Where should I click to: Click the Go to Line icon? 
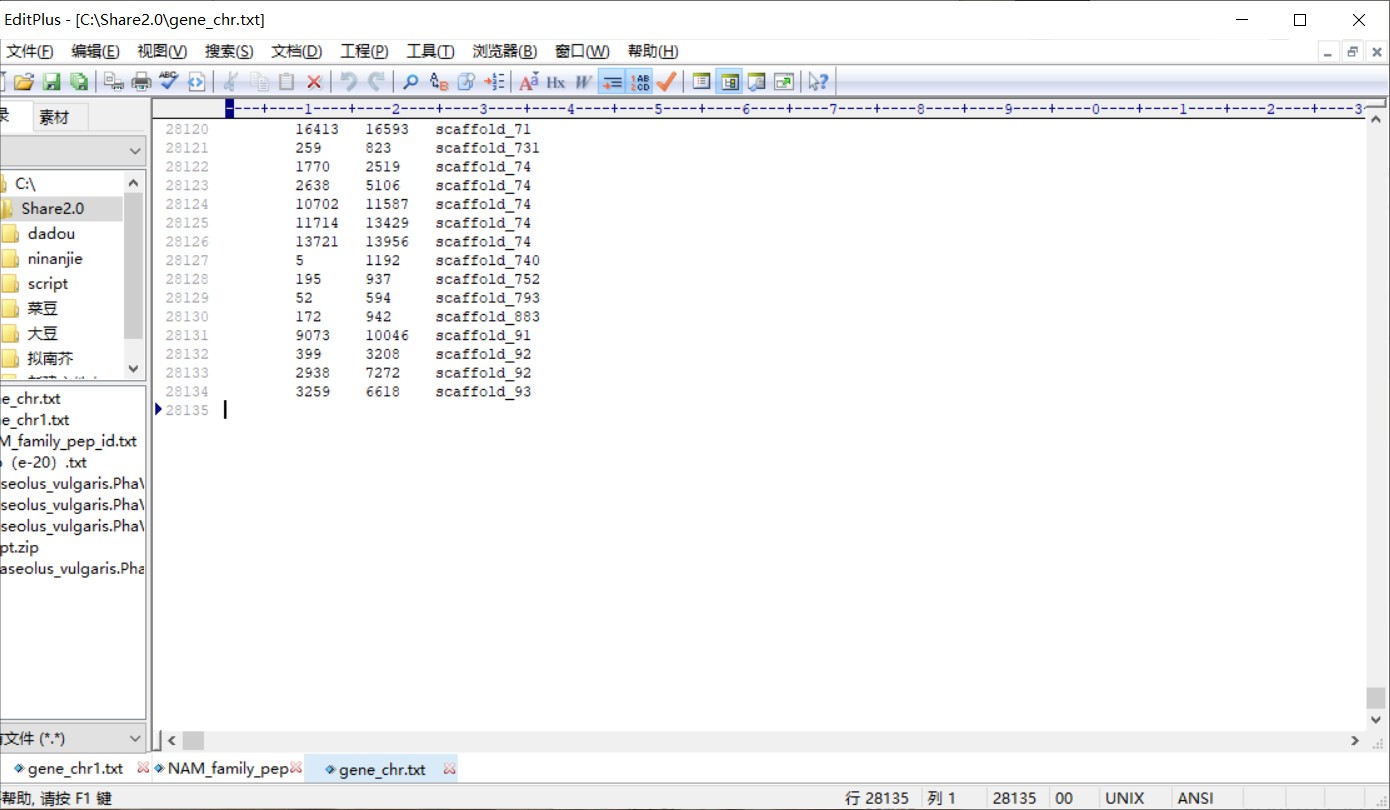[x=494, y=82]
